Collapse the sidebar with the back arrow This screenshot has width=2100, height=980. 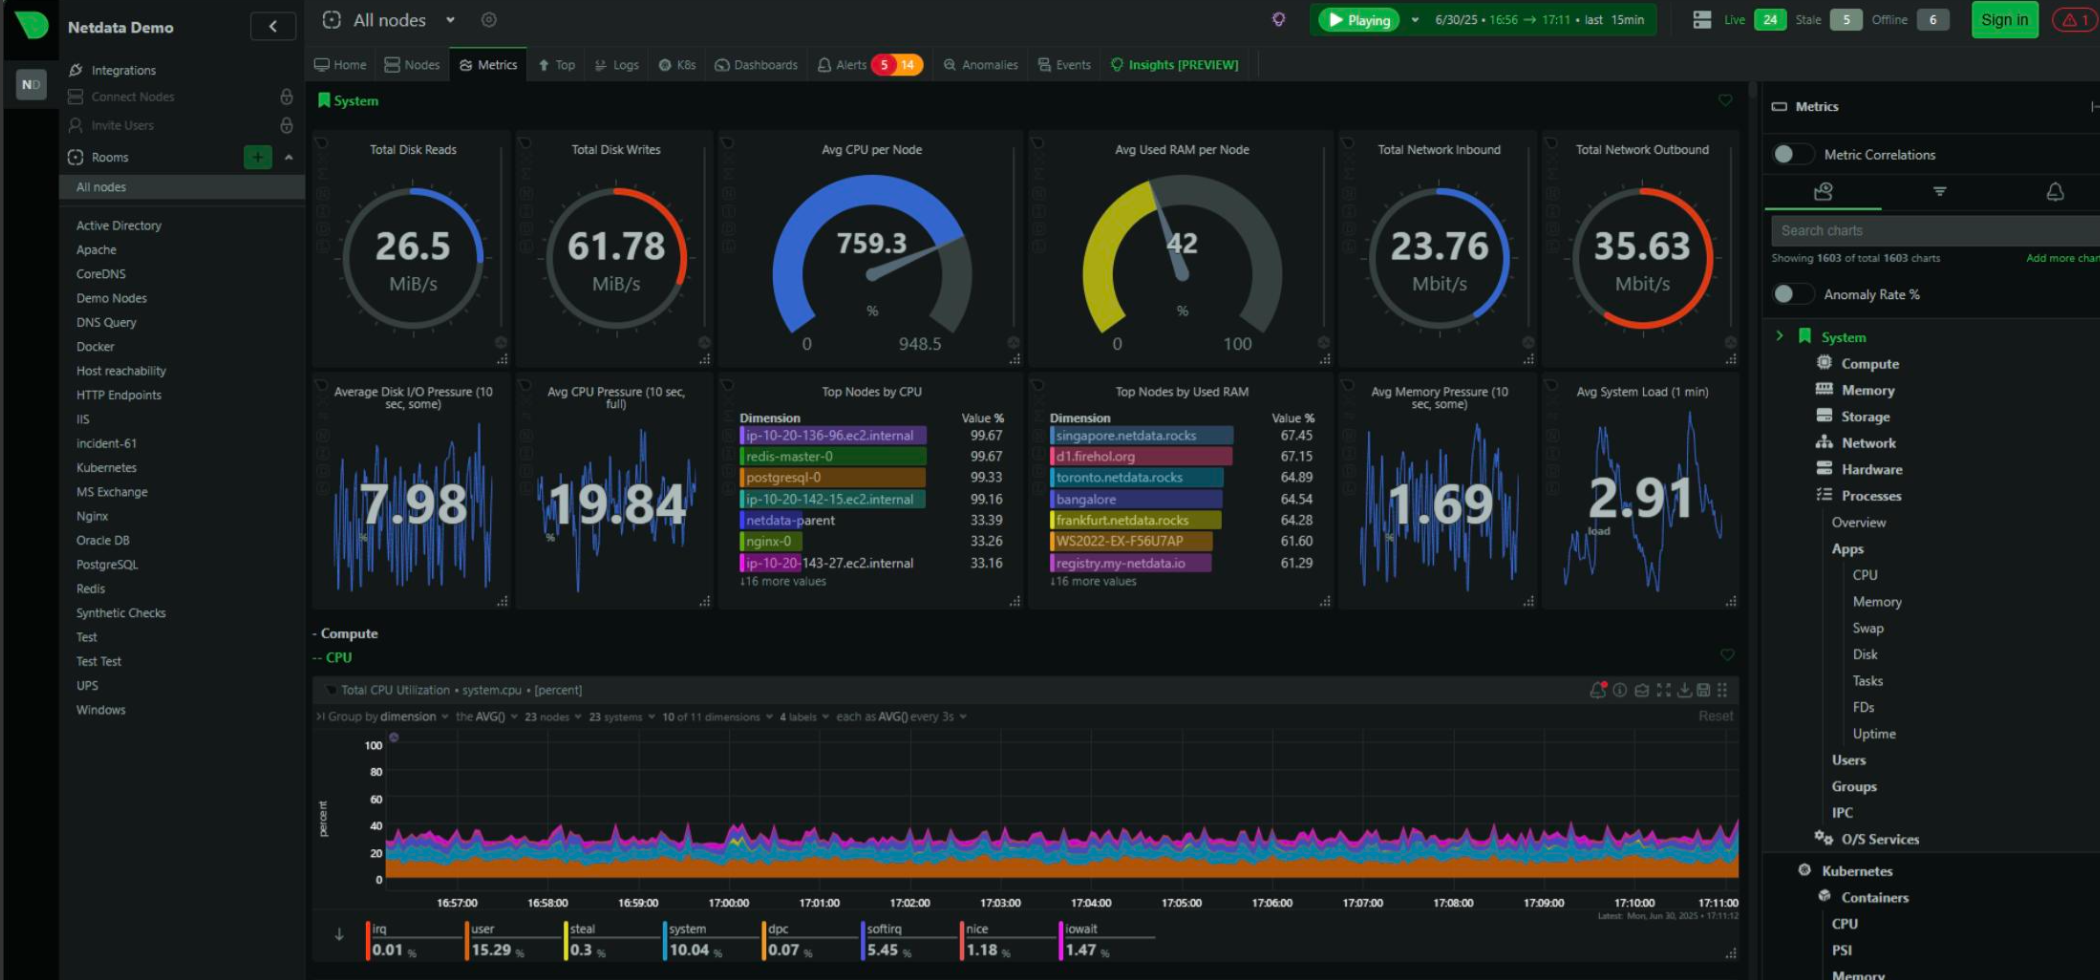click(x=272, y=27)
